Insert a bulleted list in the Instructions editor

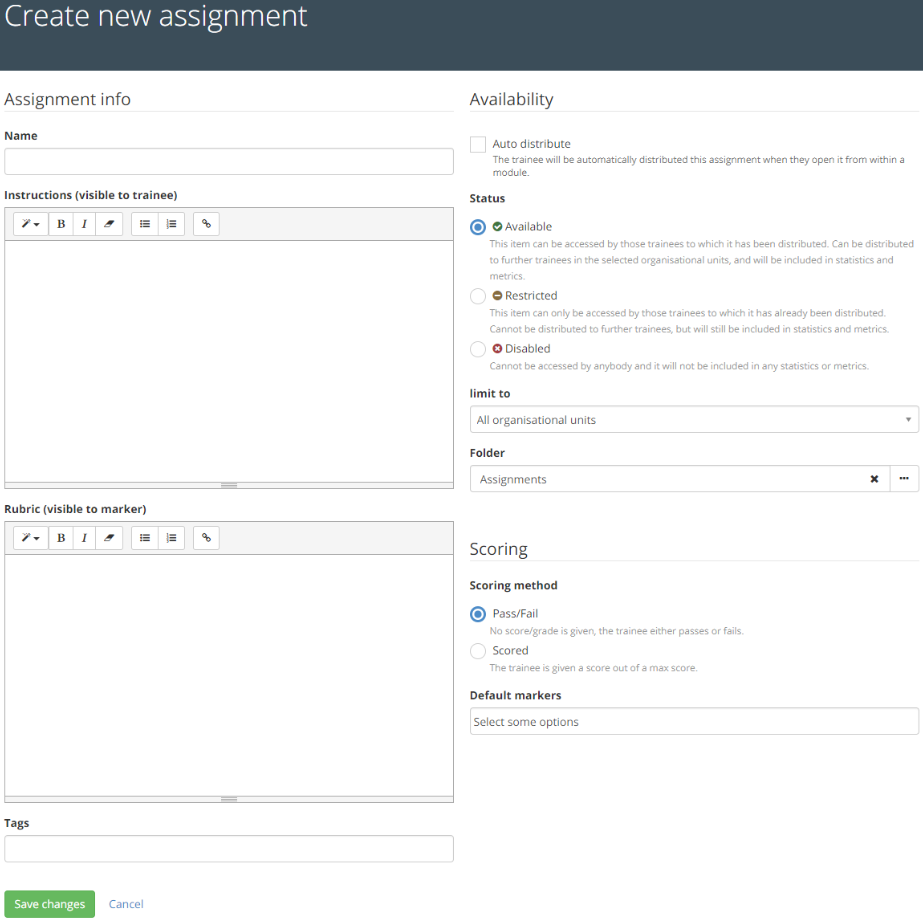[145, 224]
